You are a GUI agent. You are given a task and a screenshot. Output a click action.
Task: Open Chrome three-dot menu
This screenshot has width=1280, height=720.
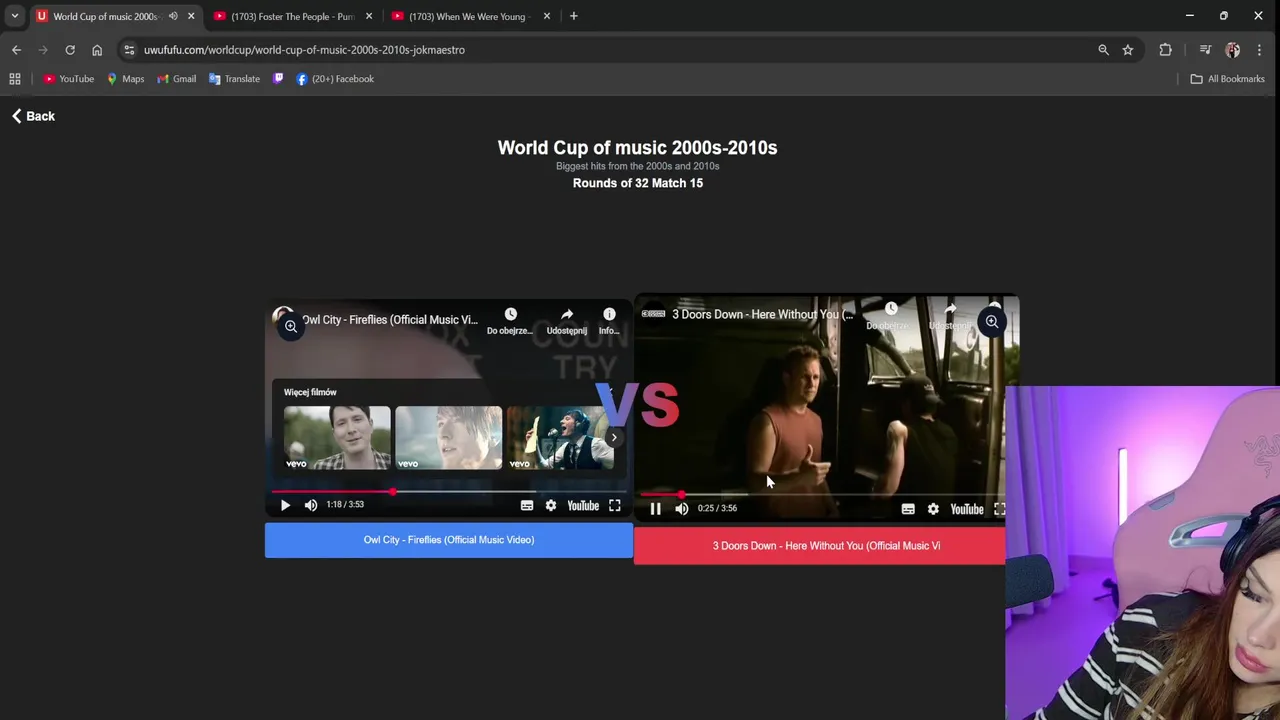pyautogui.click(x=1260, y=50)
